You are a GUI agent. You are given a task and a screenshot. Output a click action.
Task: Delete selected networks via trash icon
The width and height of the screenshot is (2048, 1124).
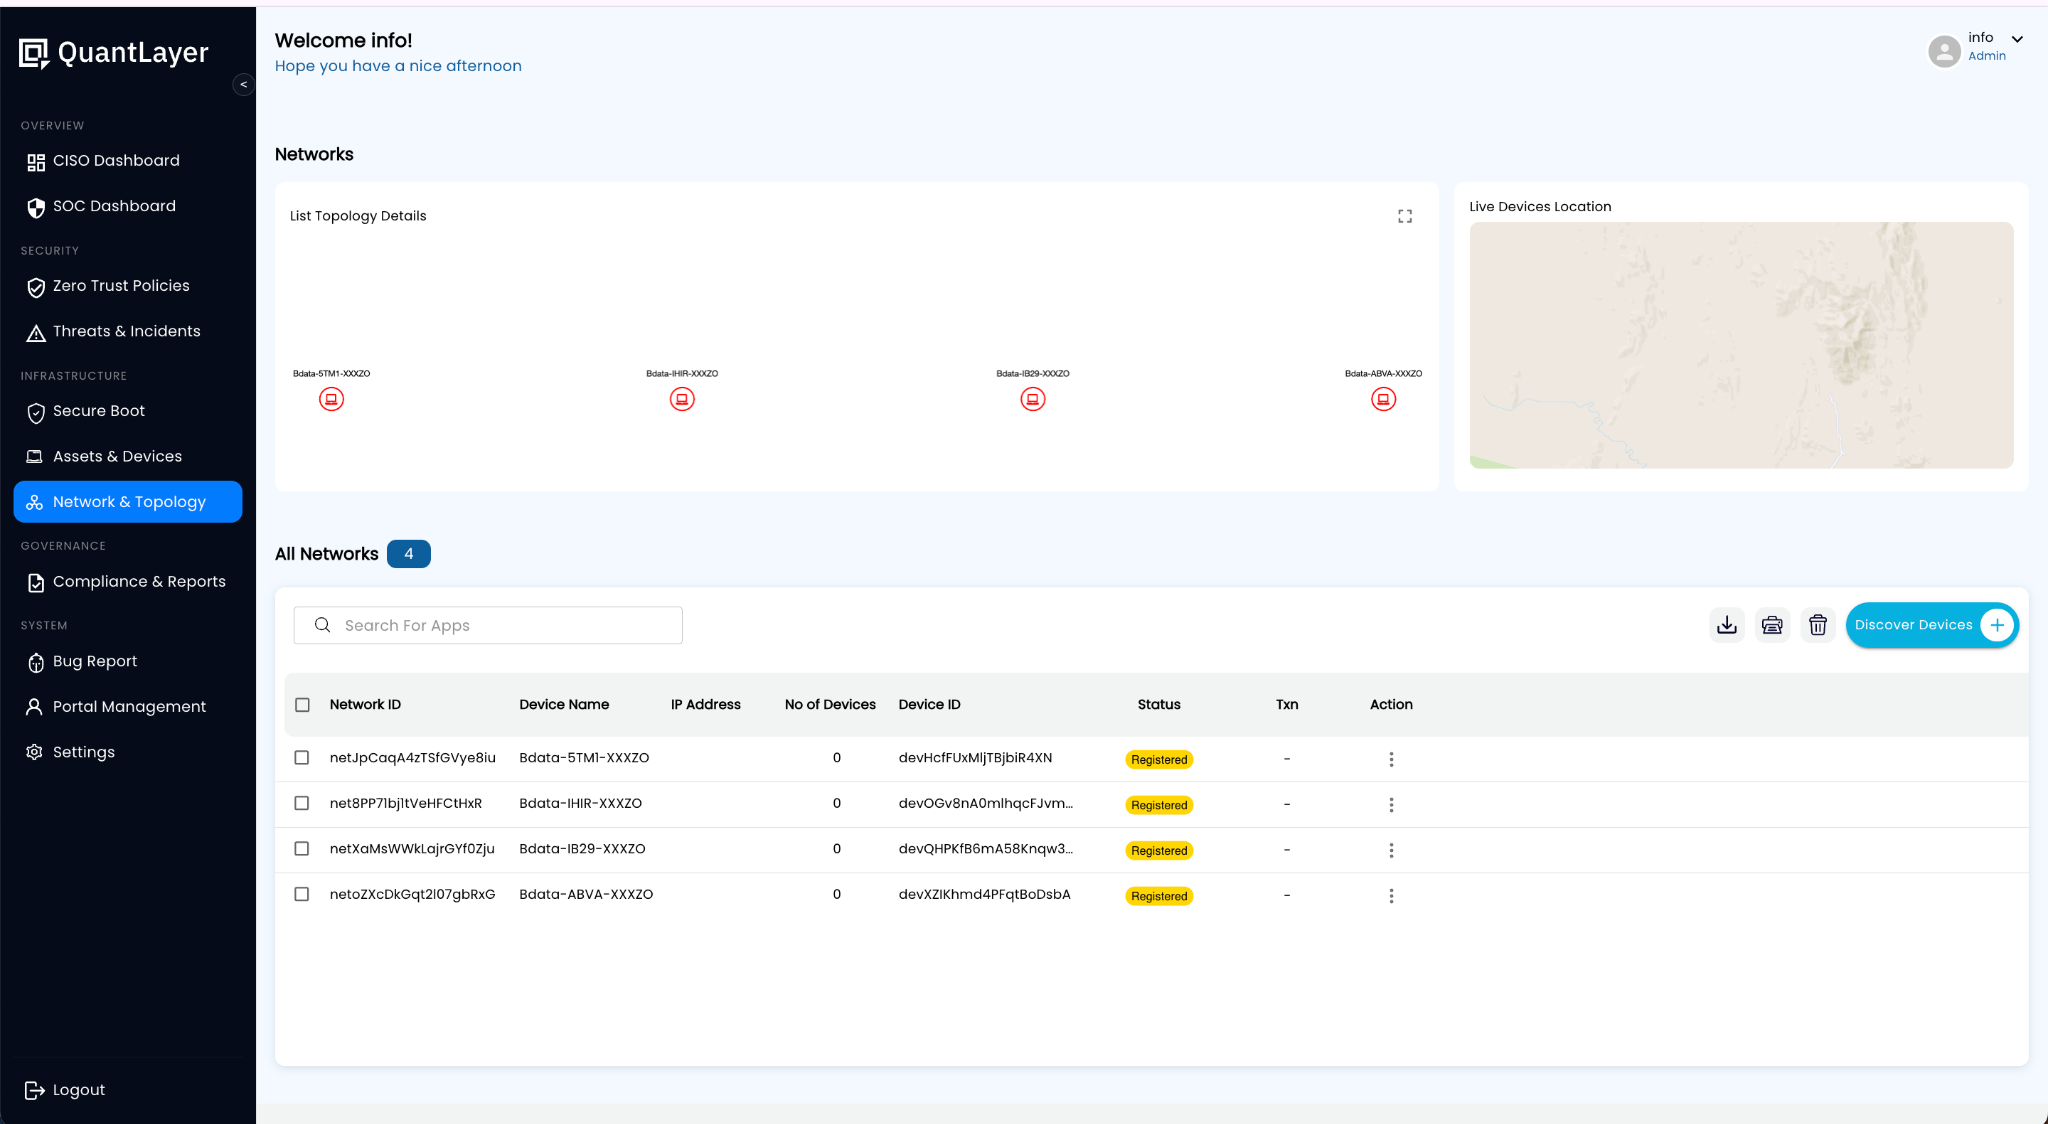point(1818,624)
